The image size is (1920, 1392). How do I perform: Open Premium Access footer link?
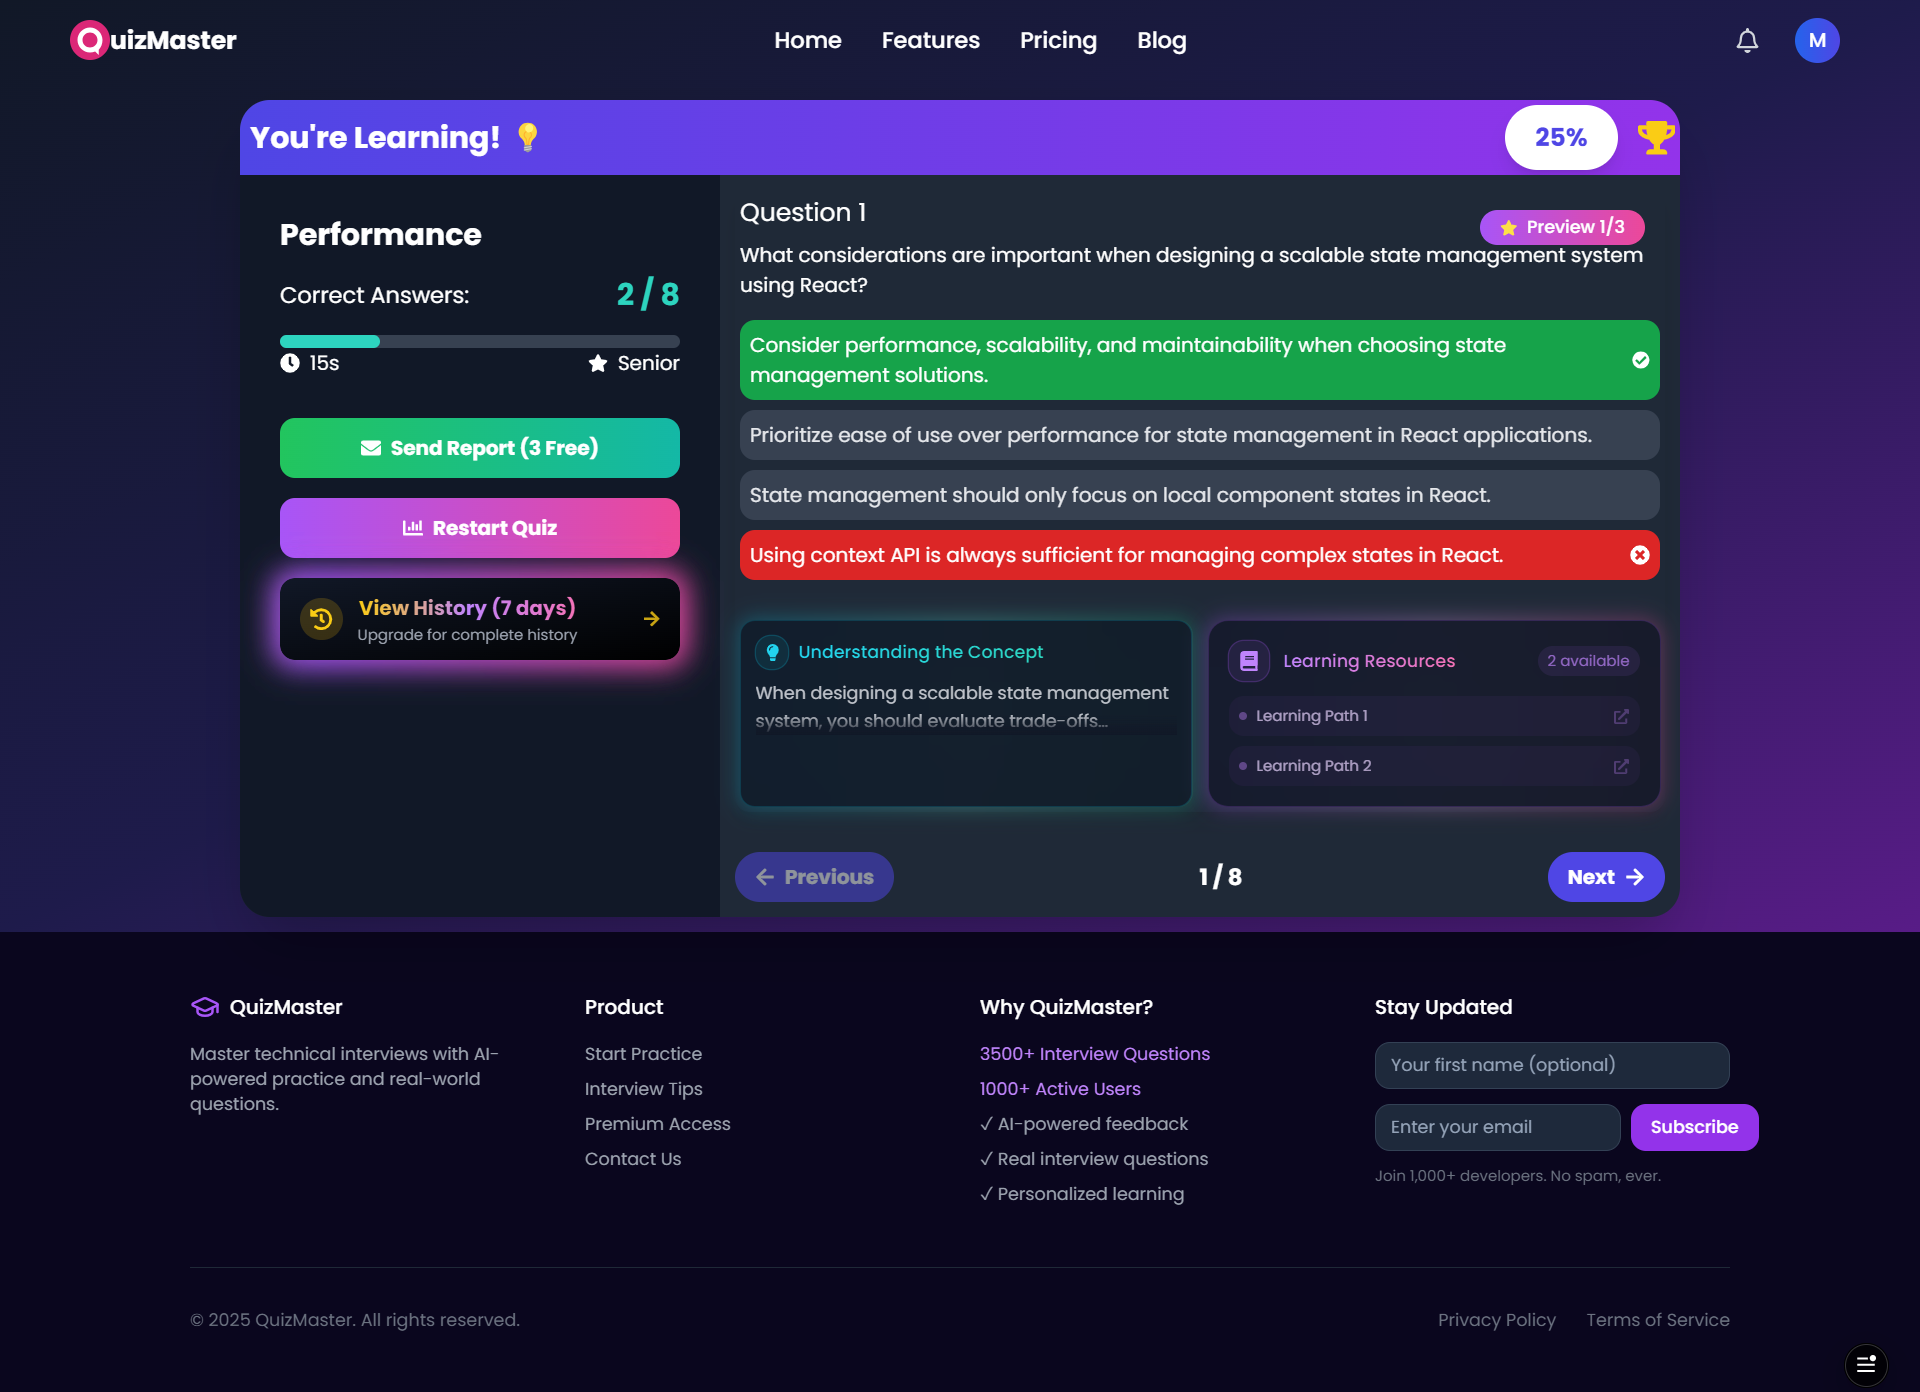657,1124
